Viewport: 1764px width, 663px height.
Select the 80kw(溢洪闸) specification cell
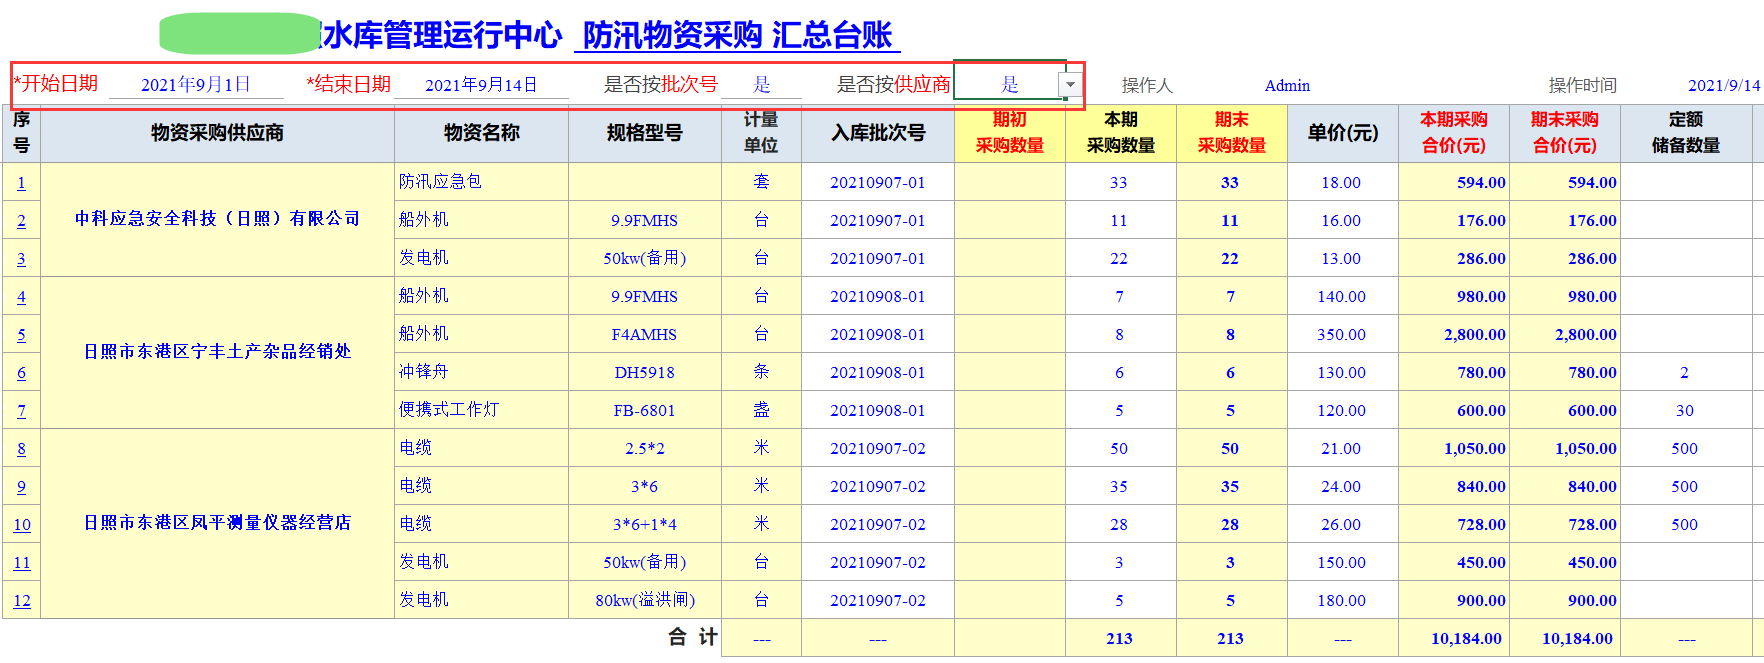(644, 600)
